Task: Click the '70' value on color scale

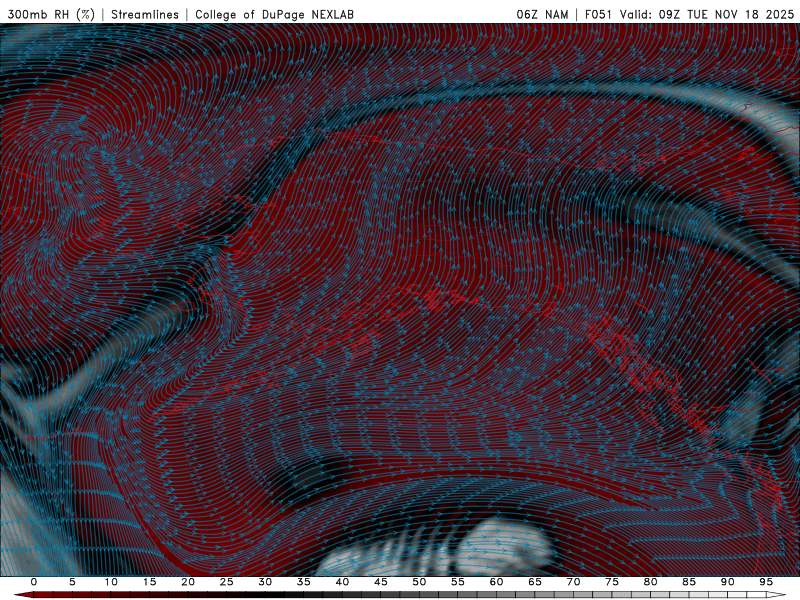Action: tap(573, 582)
